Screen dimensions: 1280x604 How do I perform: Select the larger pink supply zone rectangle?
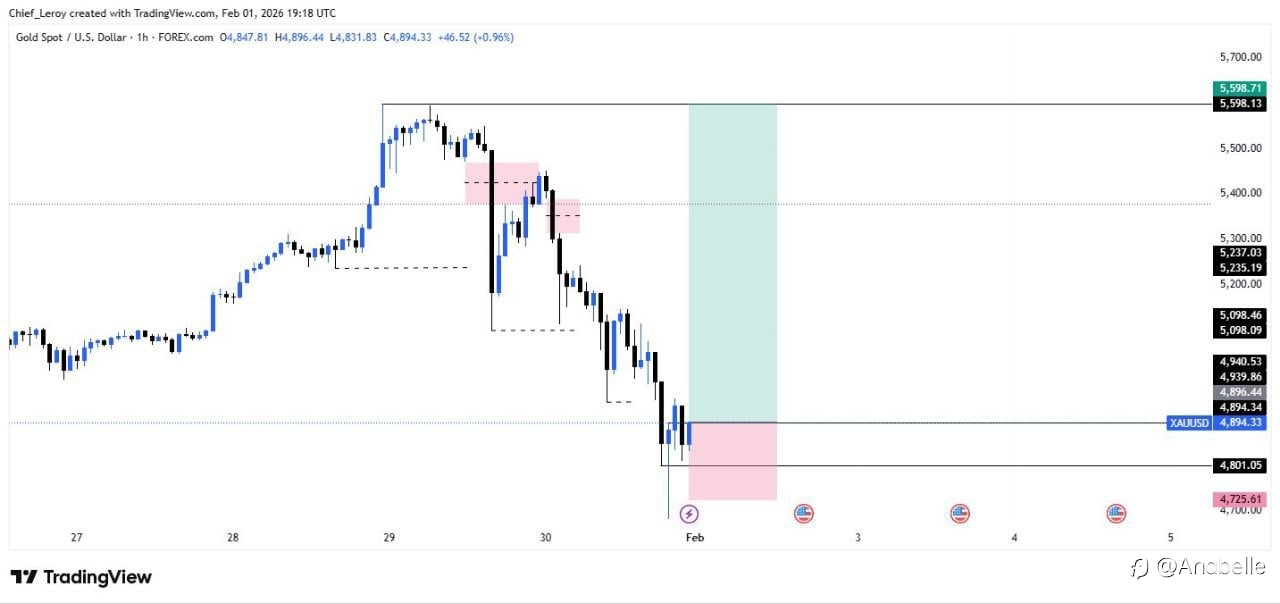(x=501, y=183)
